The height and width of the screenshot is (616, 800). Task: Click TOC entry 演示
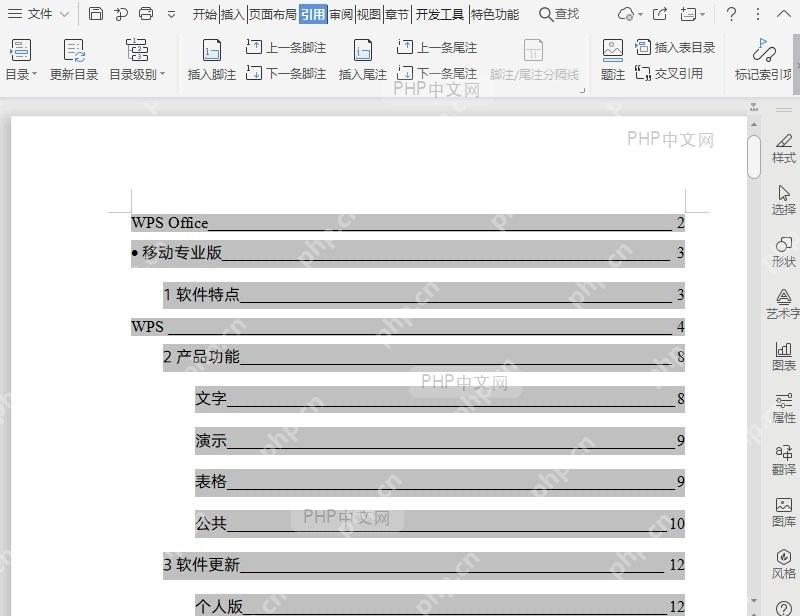tap(440, 440)
